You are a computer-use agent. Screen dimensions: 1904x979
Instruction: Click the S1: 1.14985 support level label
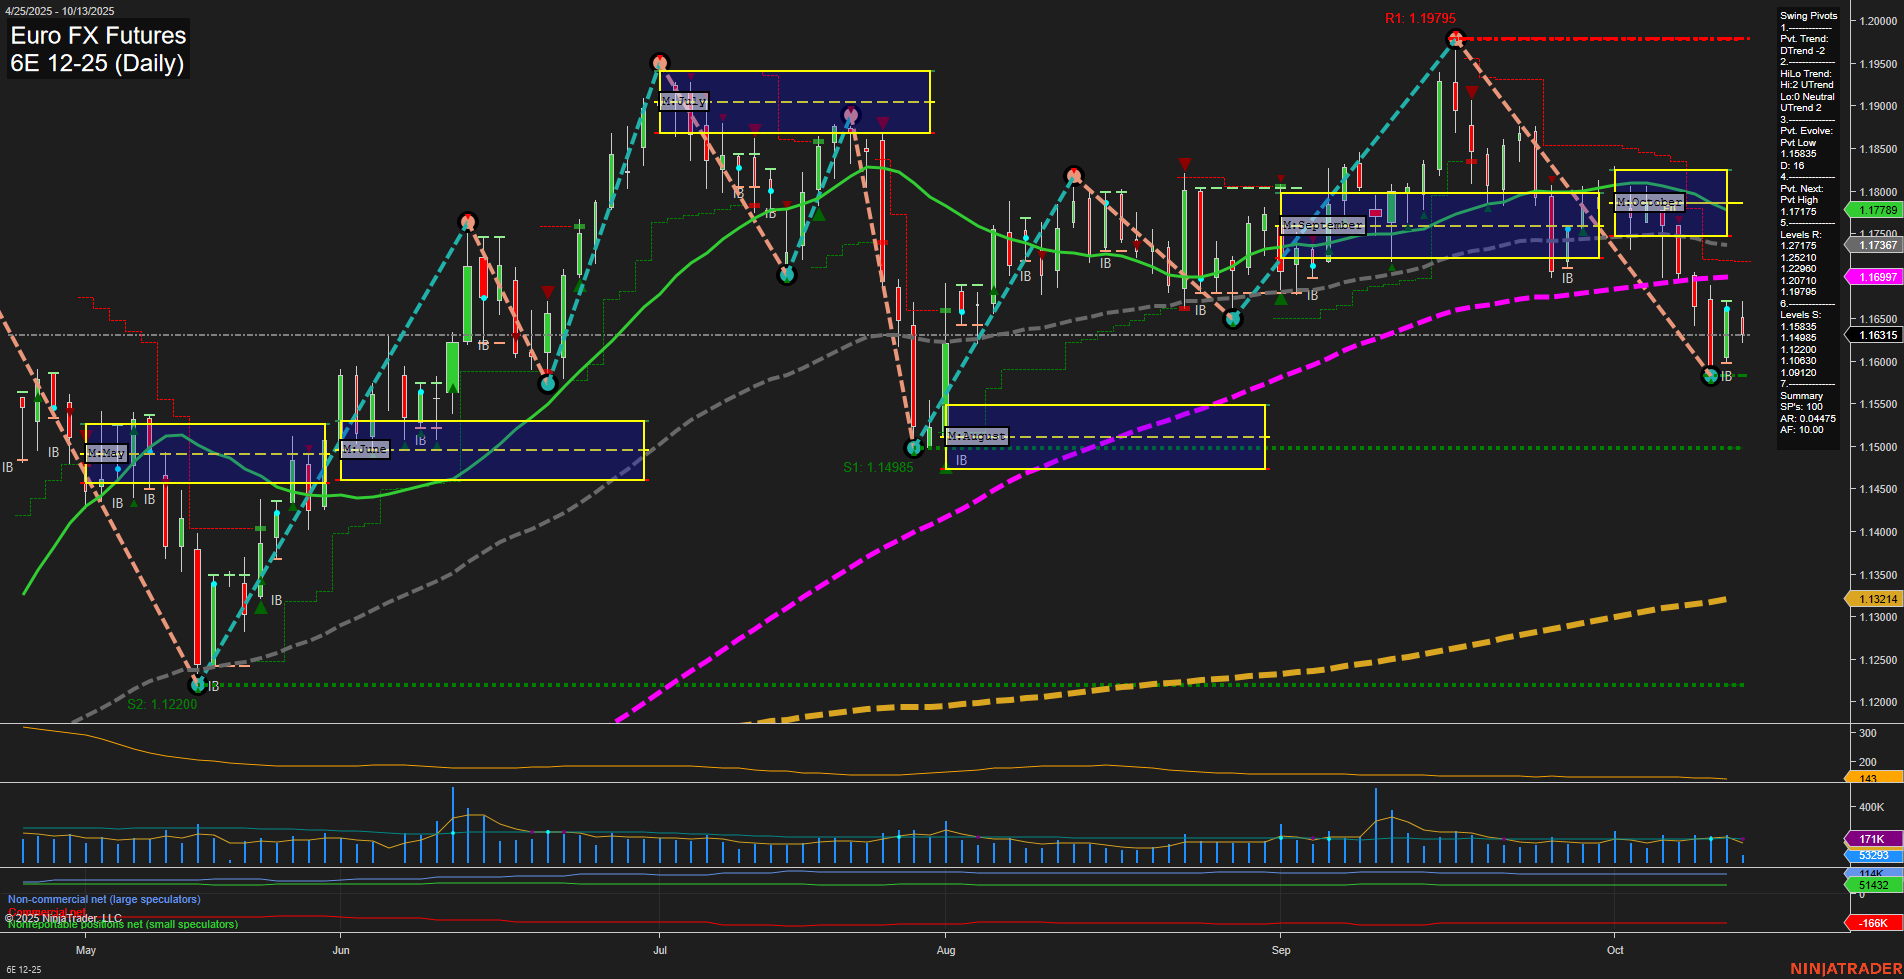tap(879, 466)
